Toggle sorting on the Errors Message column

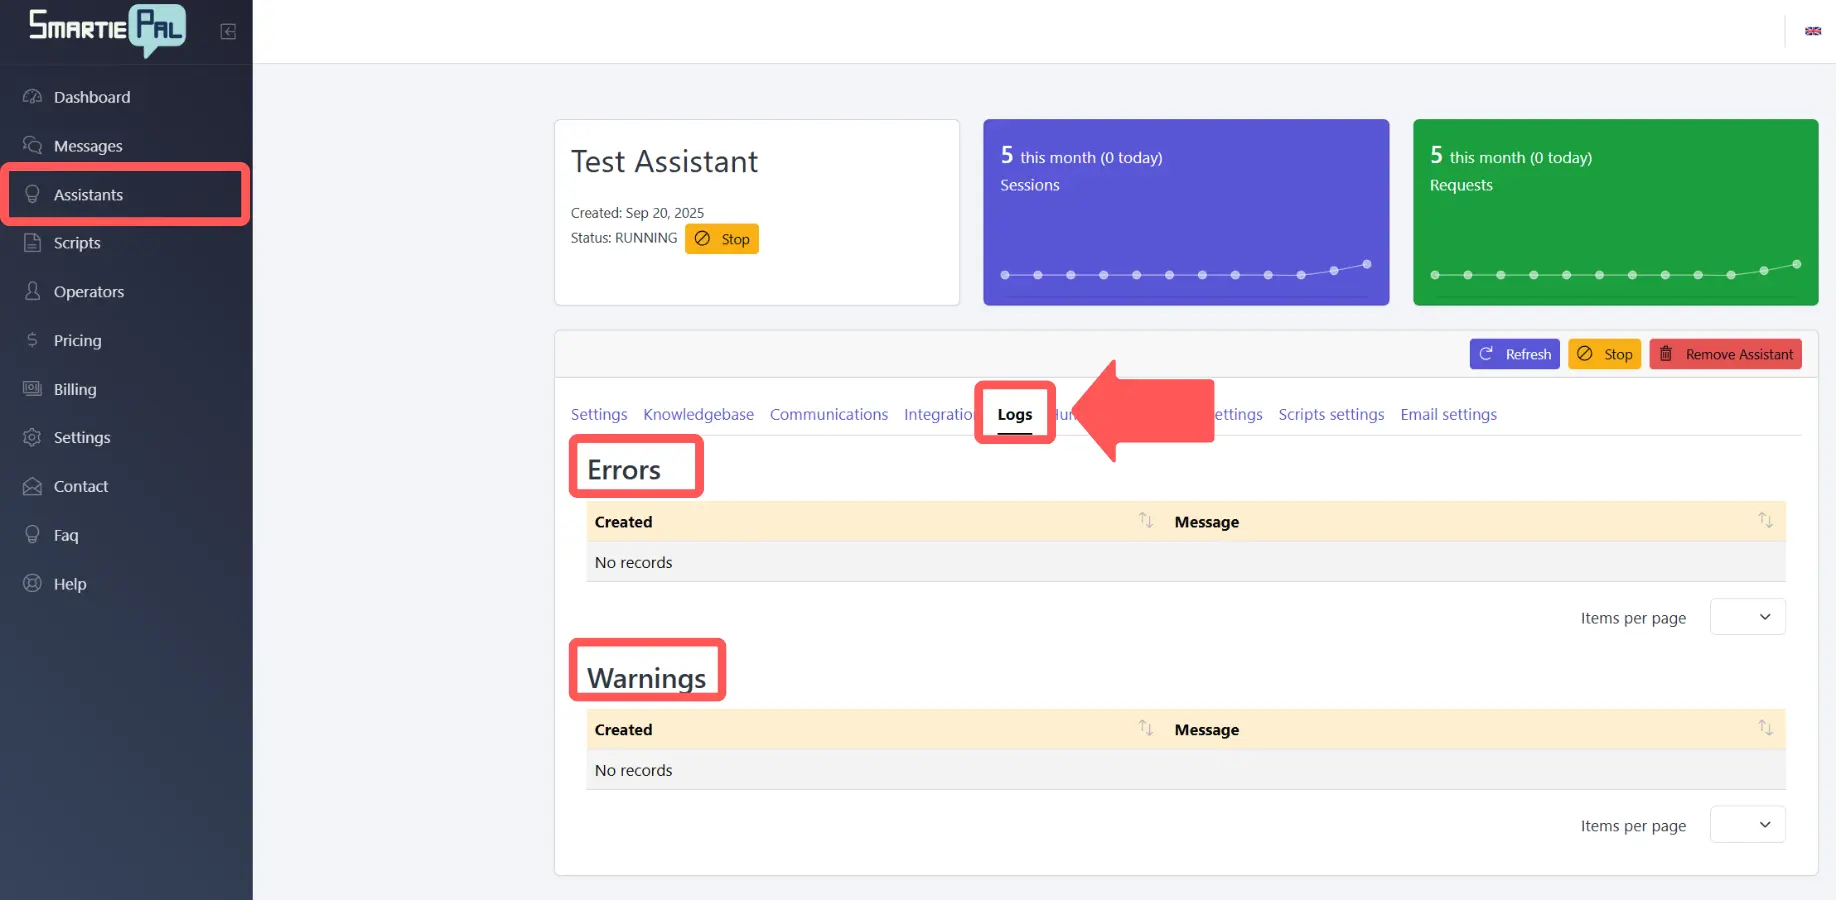1764,520
